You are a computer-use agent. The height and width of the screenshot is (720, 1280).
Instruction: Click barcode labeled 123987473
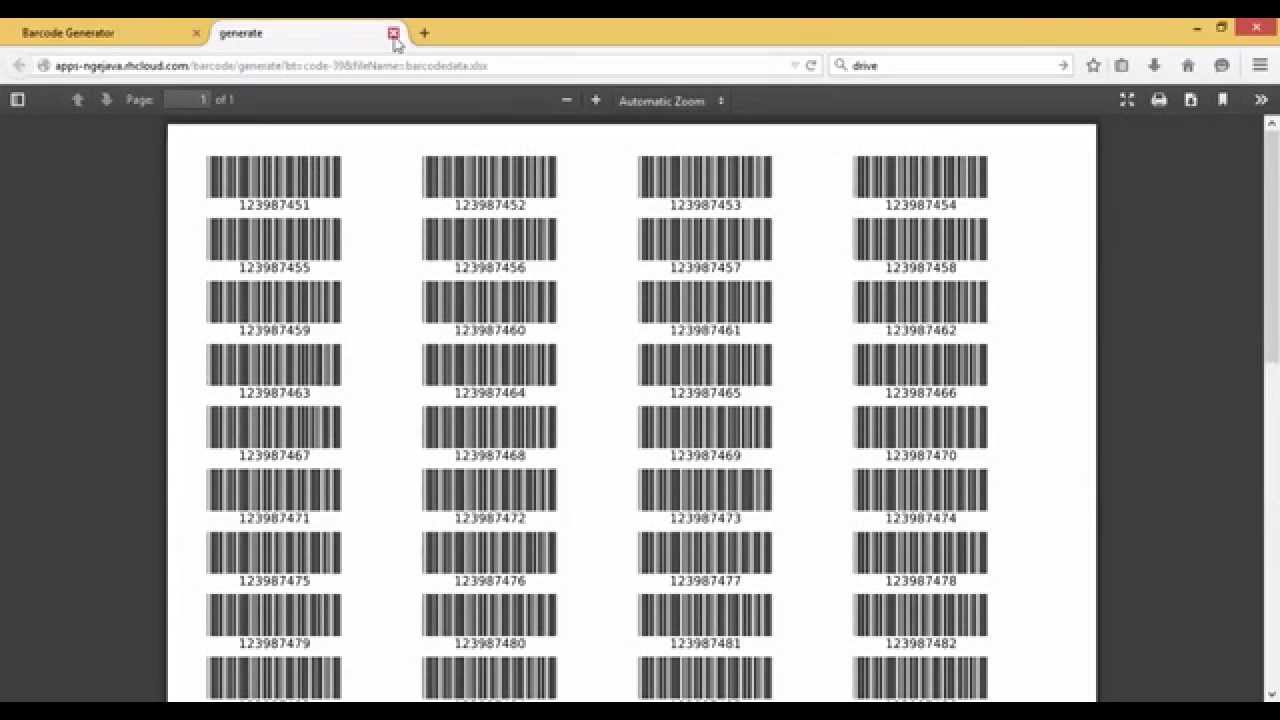705,490
